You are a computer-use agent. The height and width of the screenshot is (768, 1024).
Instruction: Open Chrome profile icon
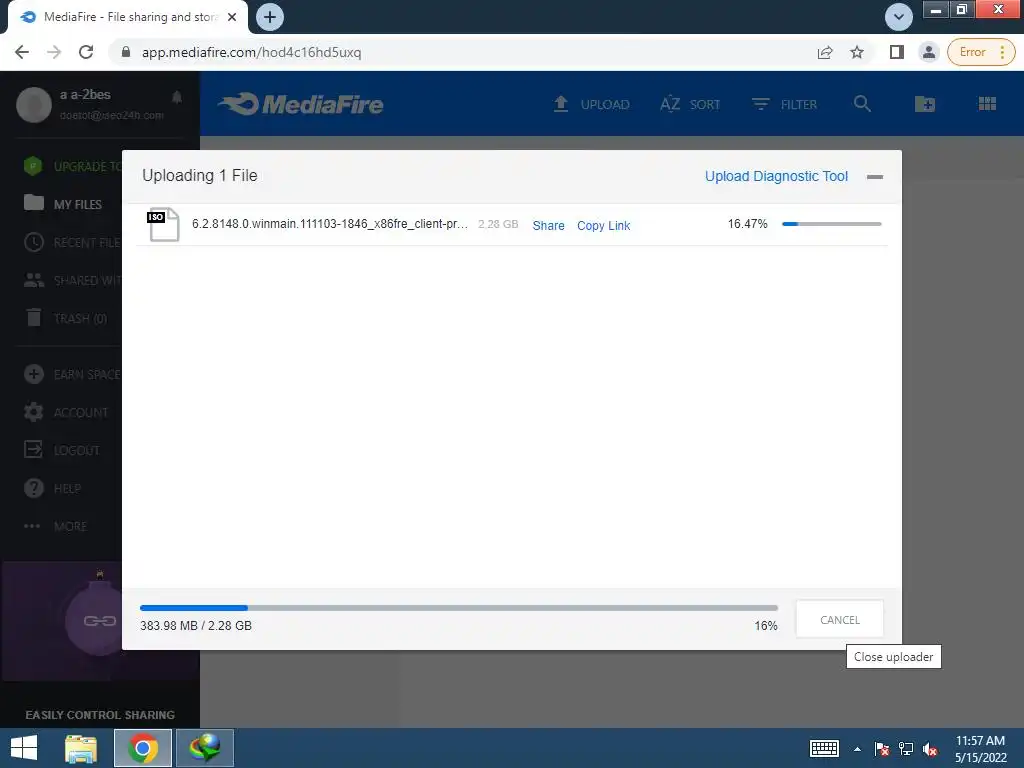coord(928,52)
